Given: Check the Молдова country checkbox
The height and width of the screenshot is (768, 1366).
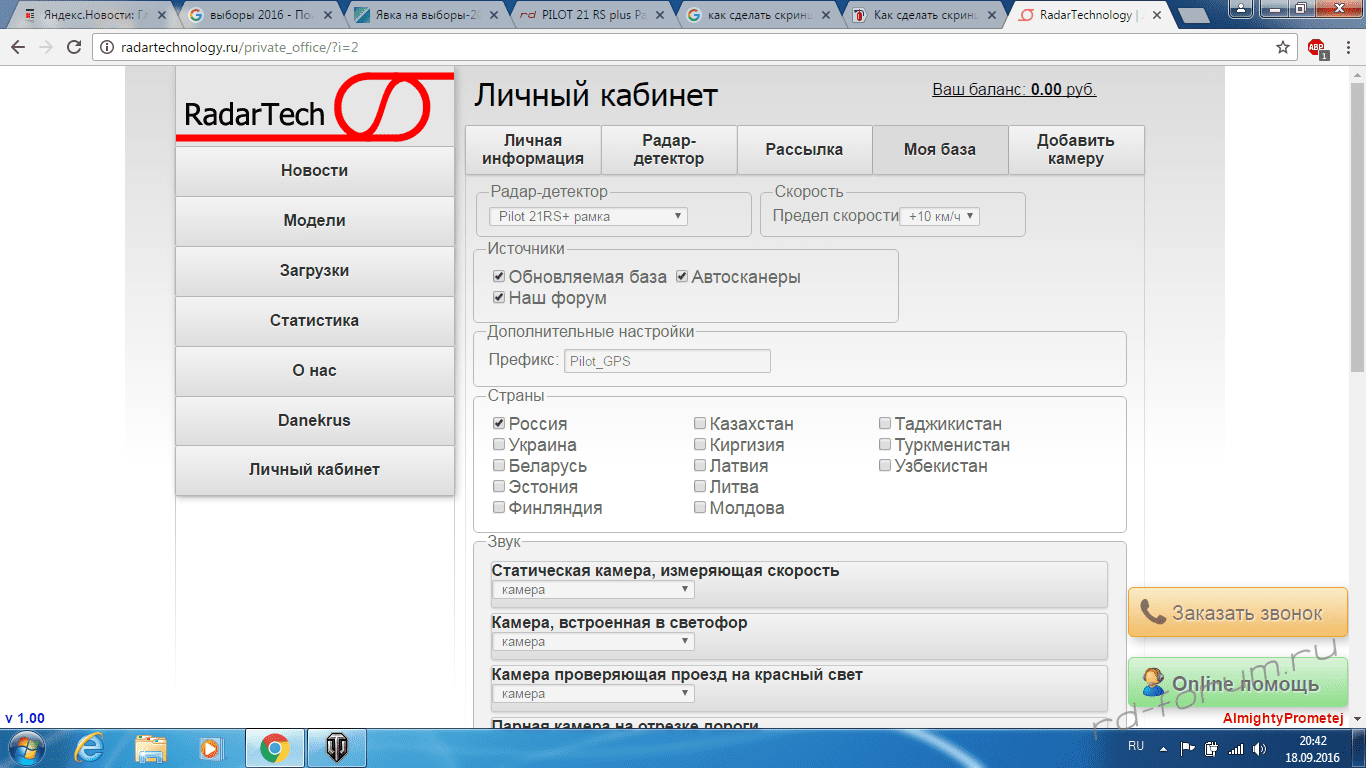Looking at the screenshot, I should (x=700, y=508).
